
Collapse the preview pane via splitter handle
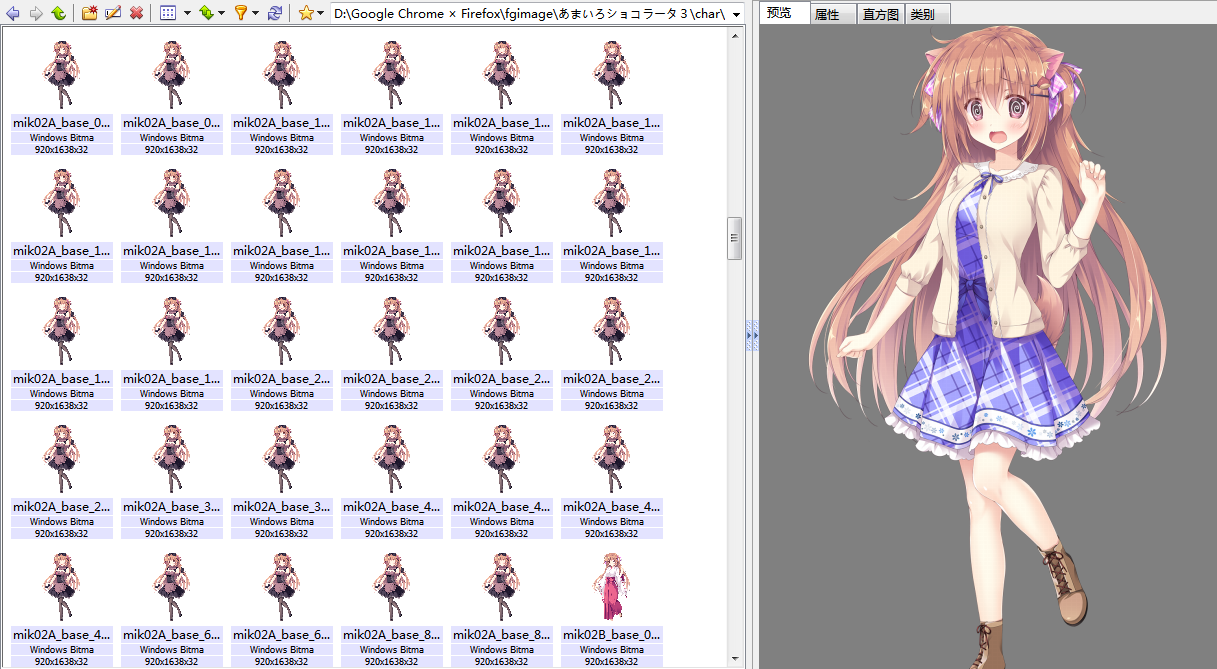[x=752, y=334]
